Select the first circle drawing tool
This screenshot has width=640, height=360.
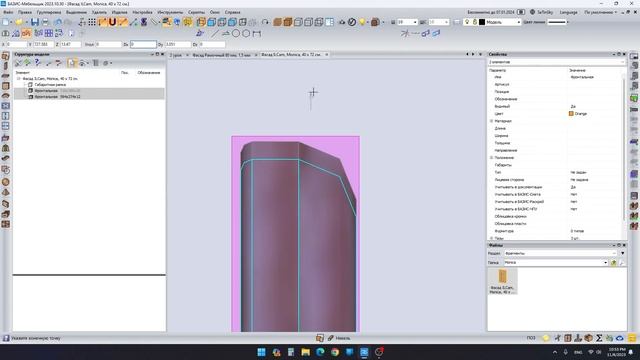coord(236,33)
